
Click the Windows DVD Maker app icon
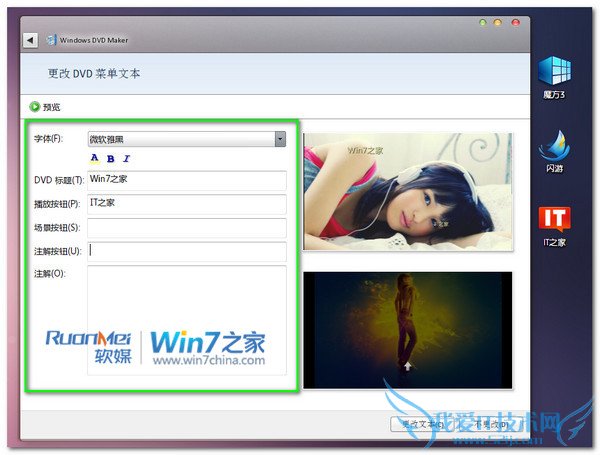(52, 40)
